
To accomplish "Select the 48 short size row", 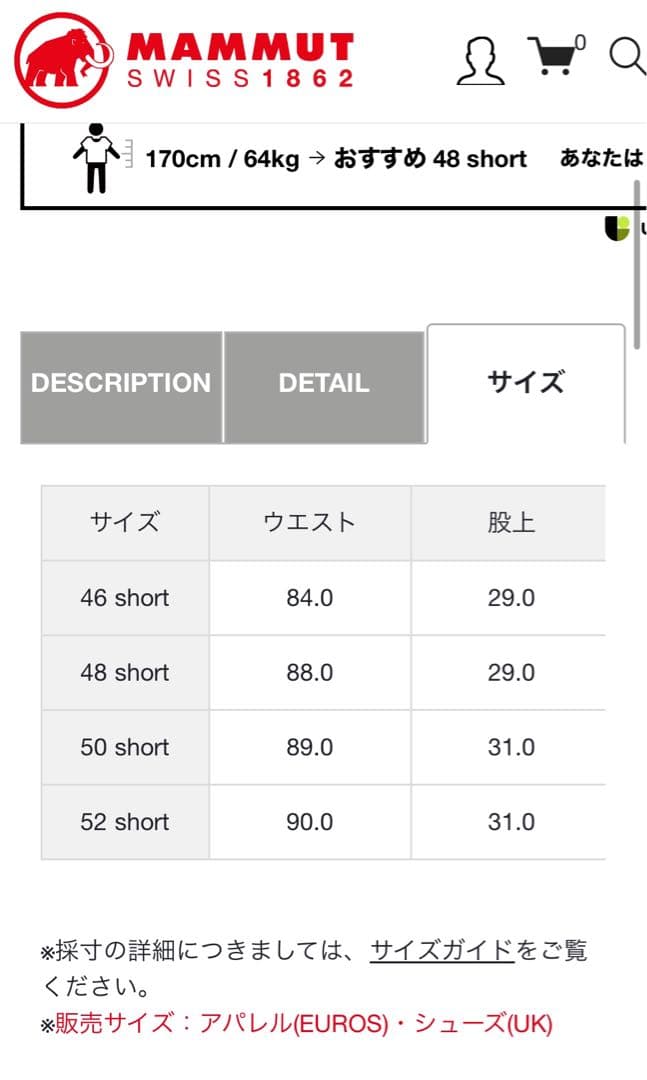I will click(124, 672).
